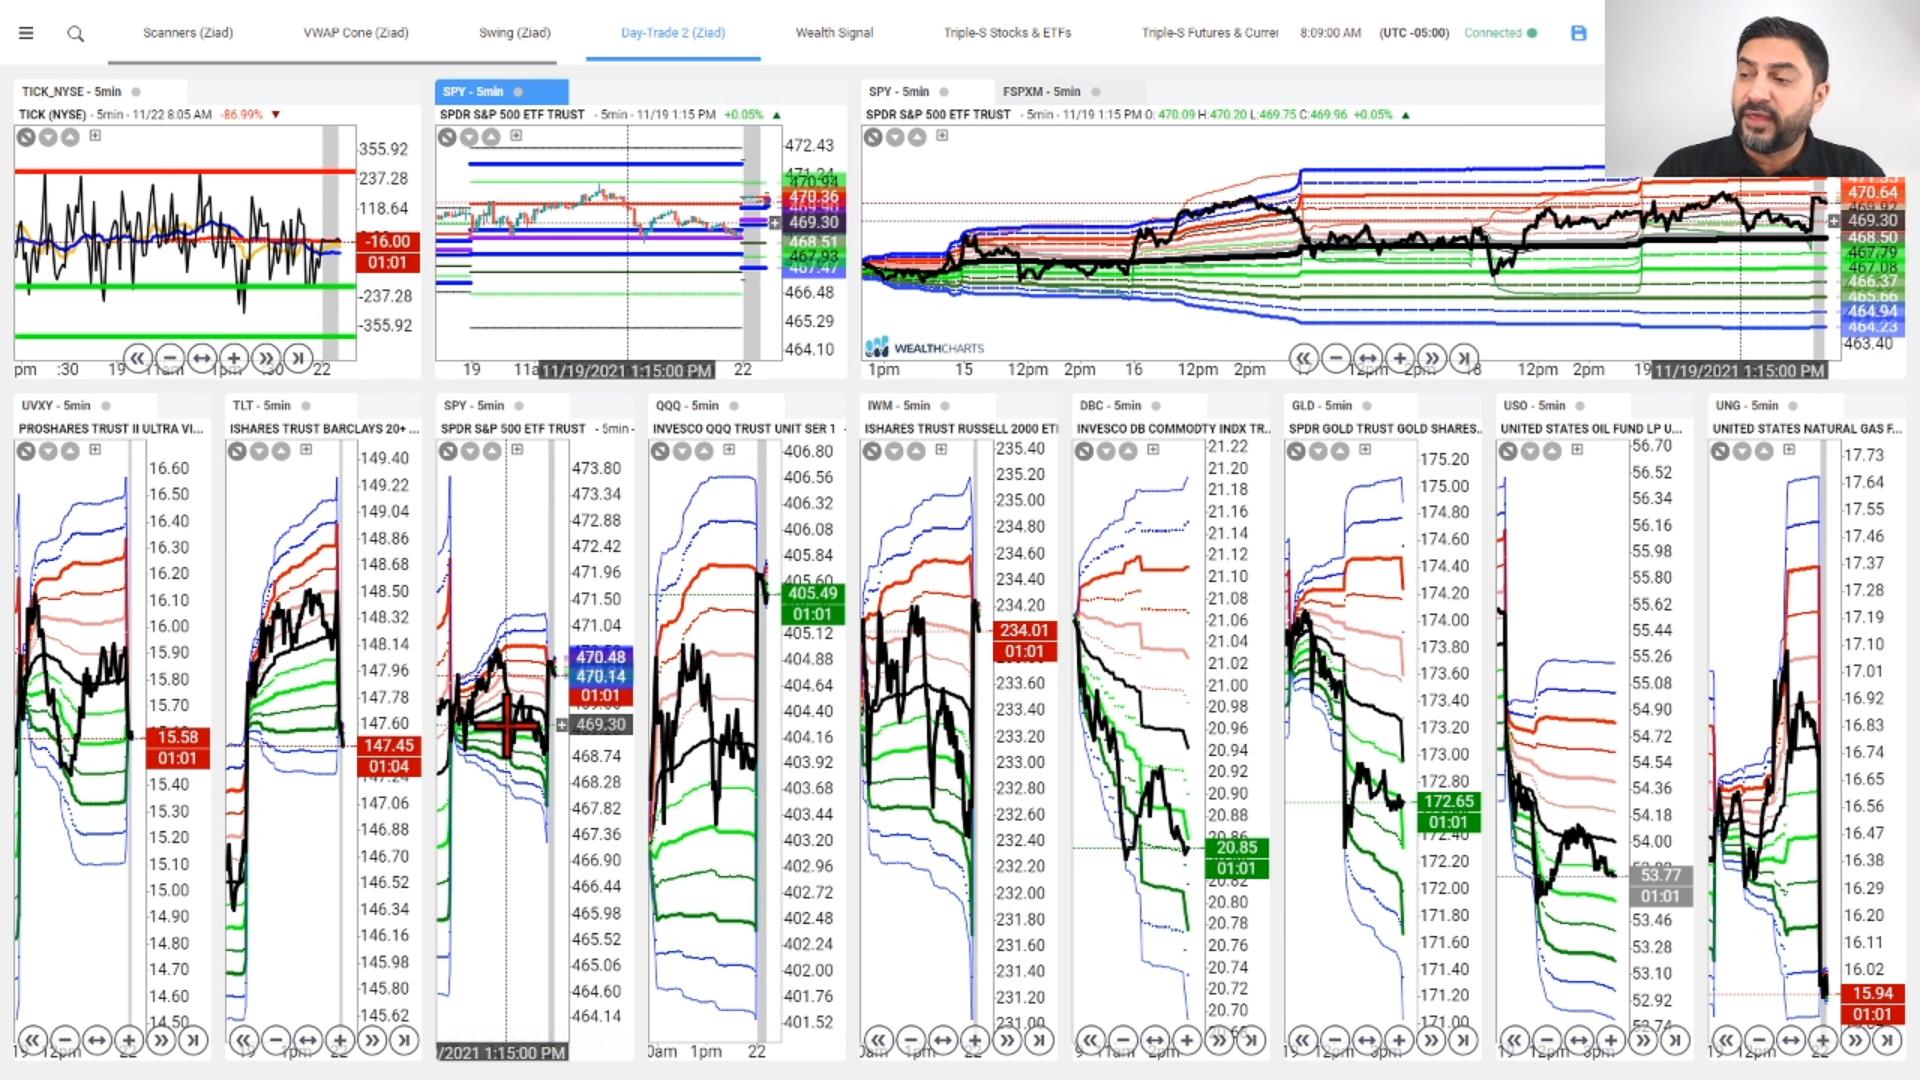
Task: Toggle the link dot beside IWM - 5min
Action: coord(946,406)
